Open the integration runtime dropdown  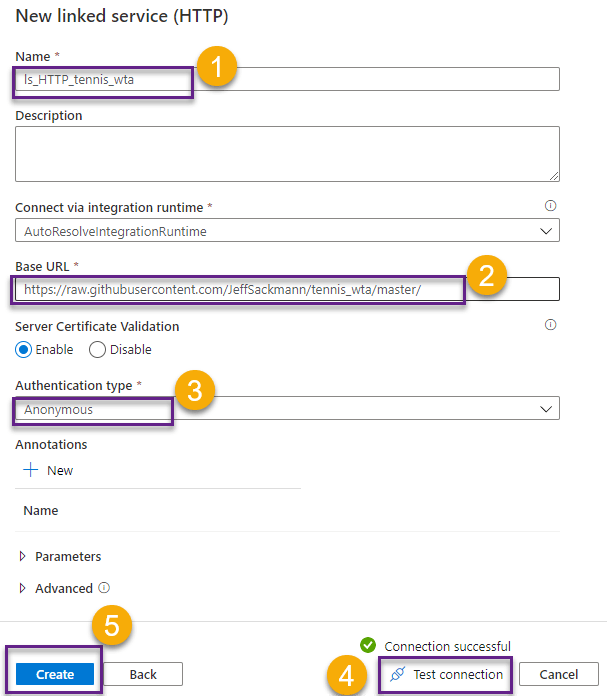click(287, 230)
